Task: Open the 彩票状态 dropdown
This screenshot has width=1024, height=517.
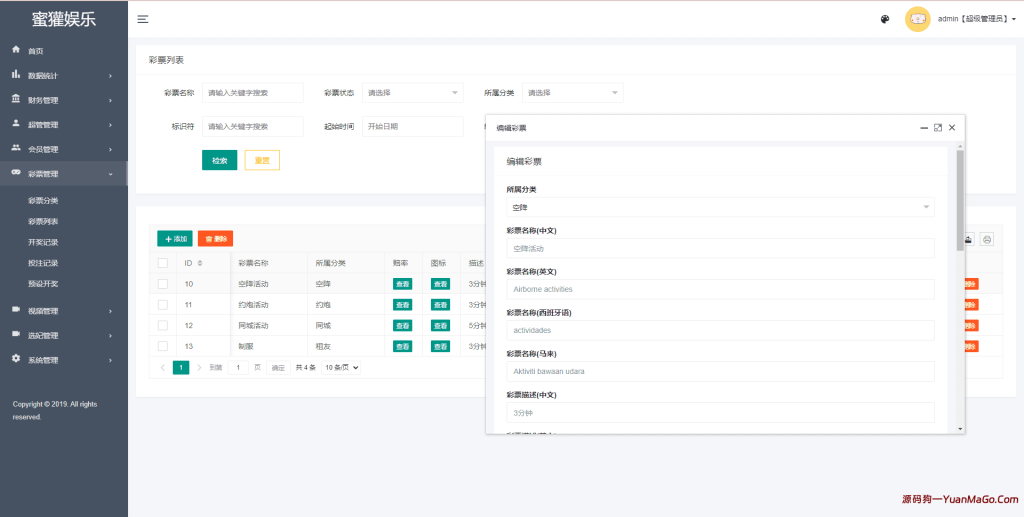Action: point(412,93)
